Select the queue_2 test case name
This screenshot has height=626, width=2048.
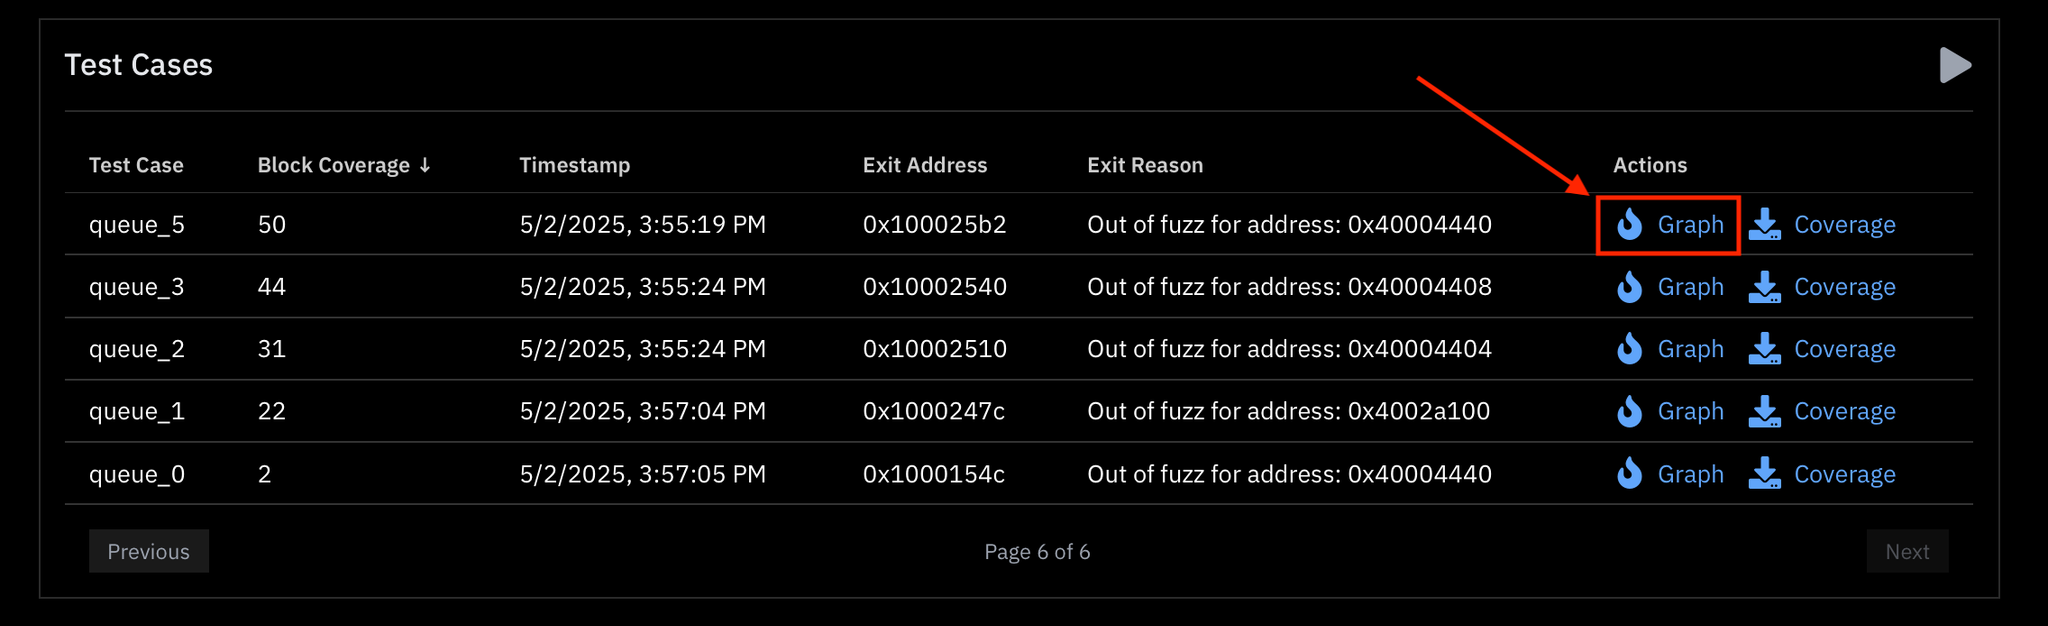(137, 349)
